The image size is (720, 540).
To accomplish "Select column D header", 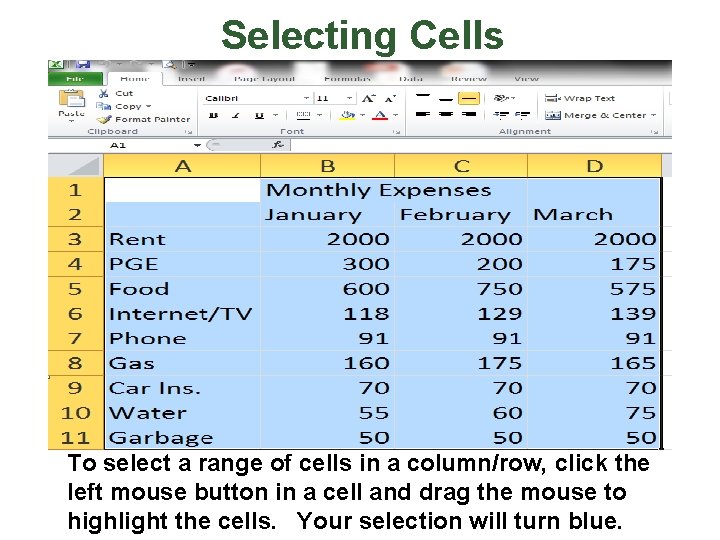I will tap(595, 166).
